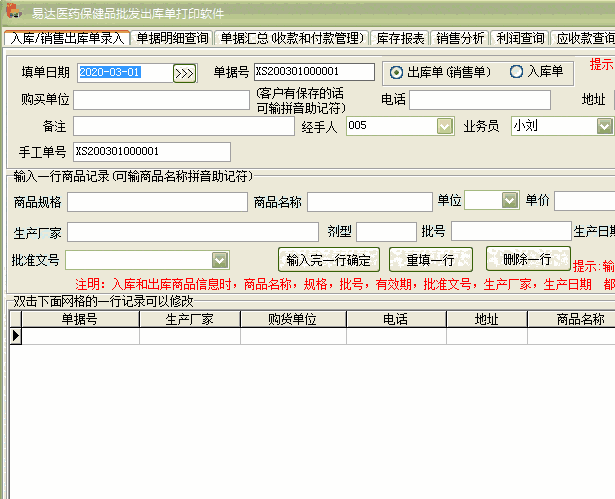
Task: Click the 单价 input field
Action: point(584,202)
